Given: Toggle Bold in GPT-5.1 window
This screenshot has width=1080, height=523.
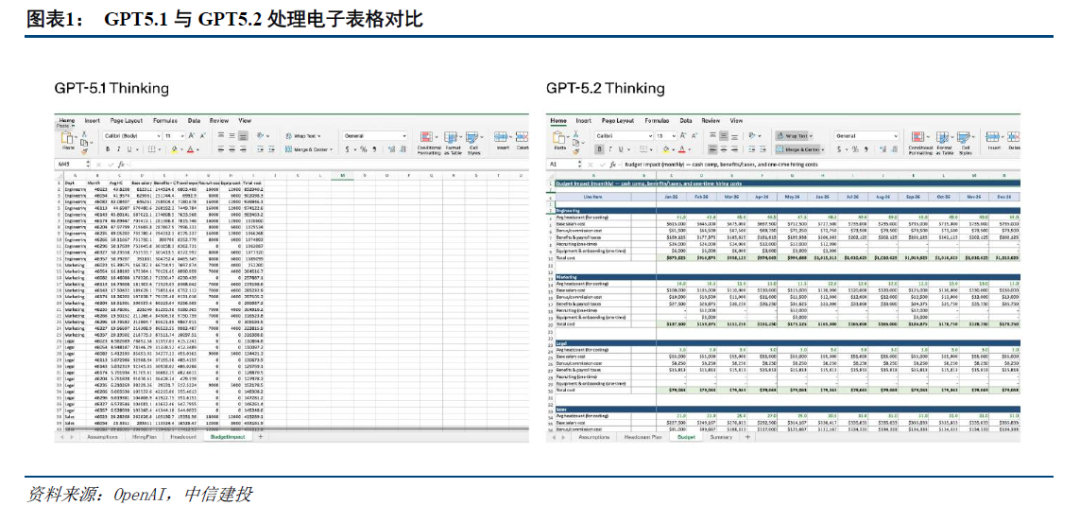Looking at the screenshot, I should [x=107, y=150].
